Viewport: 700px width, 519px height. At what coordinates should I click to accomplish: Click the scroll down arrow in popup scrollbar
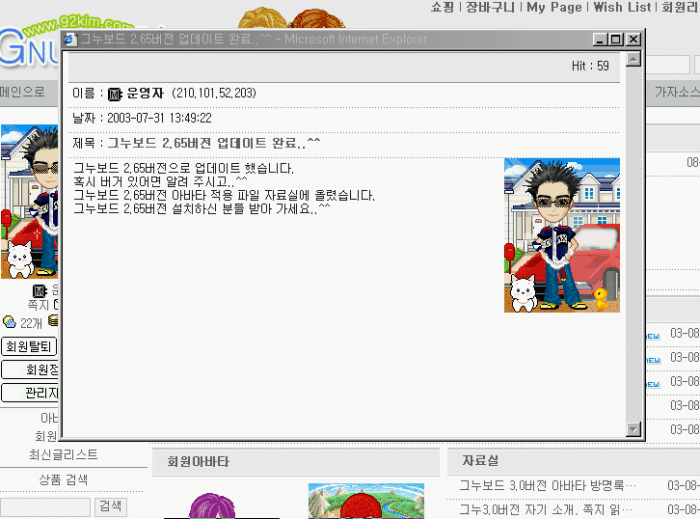click(633, 429)
